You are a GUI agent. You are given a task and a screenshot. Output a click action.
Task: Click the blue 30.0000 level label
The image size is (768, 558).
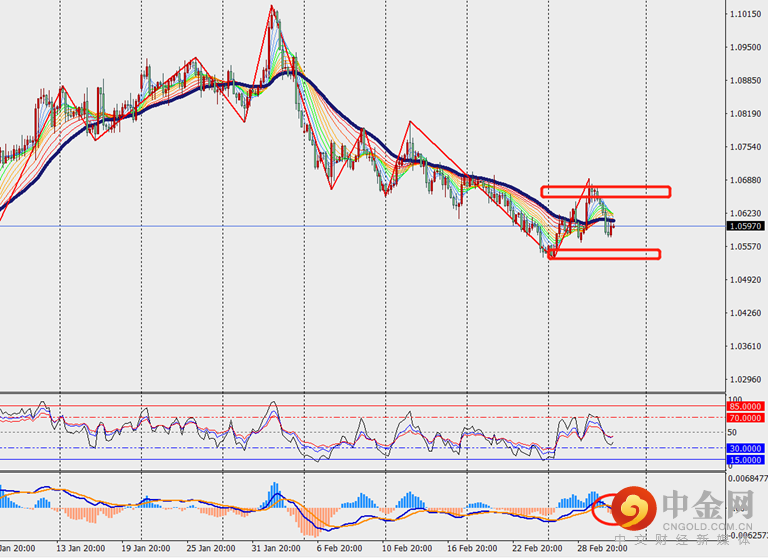tap(746, 449)
